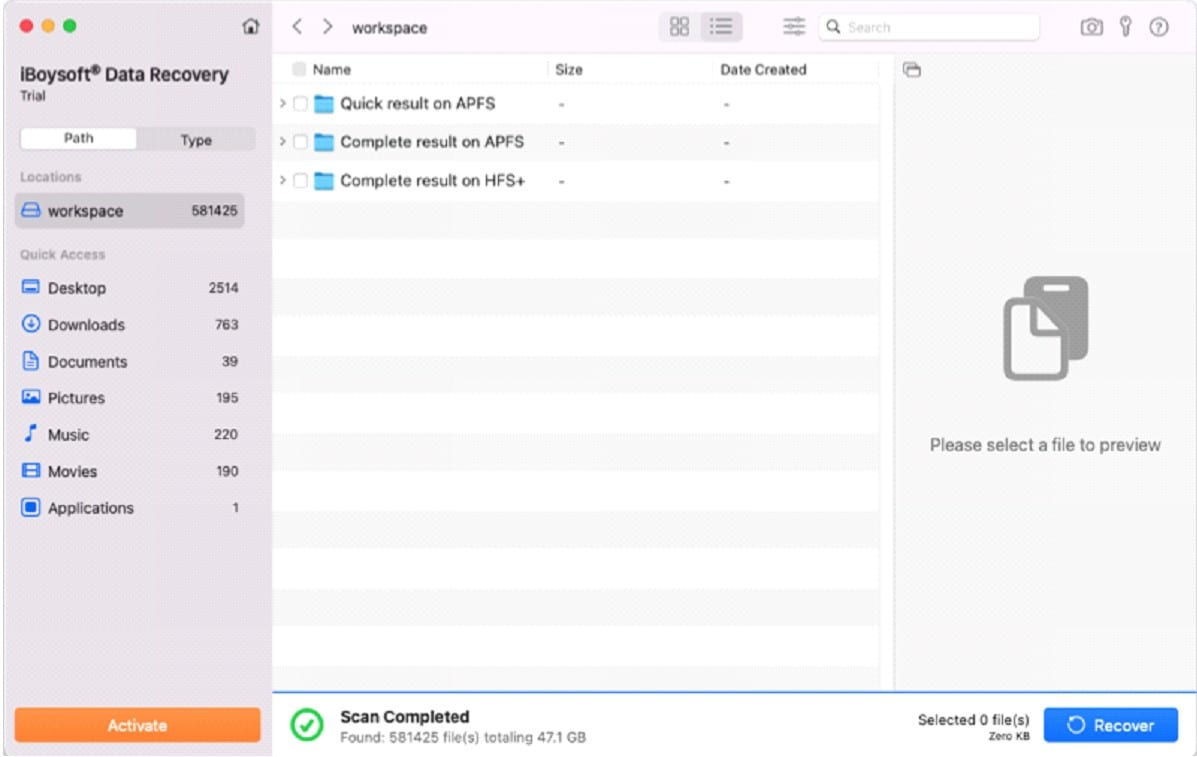1197x757 pixels.
Task: Click the camera snapshot icon
Action: tap(1091, 28)
